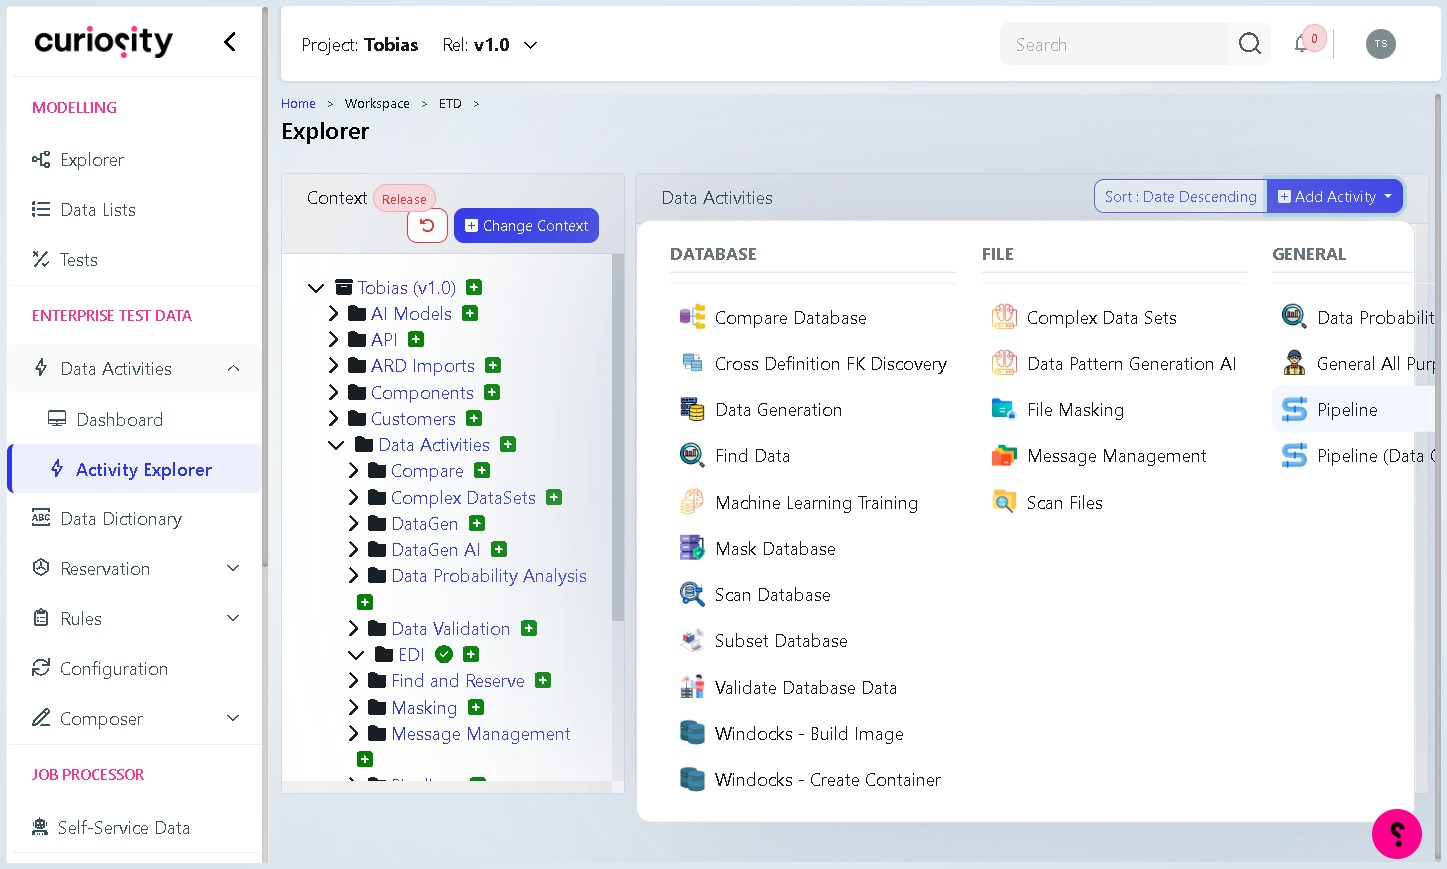The height and width of the screenshot is (869, 1447).
Task: Open the notifications bell
Action: 1301,44
